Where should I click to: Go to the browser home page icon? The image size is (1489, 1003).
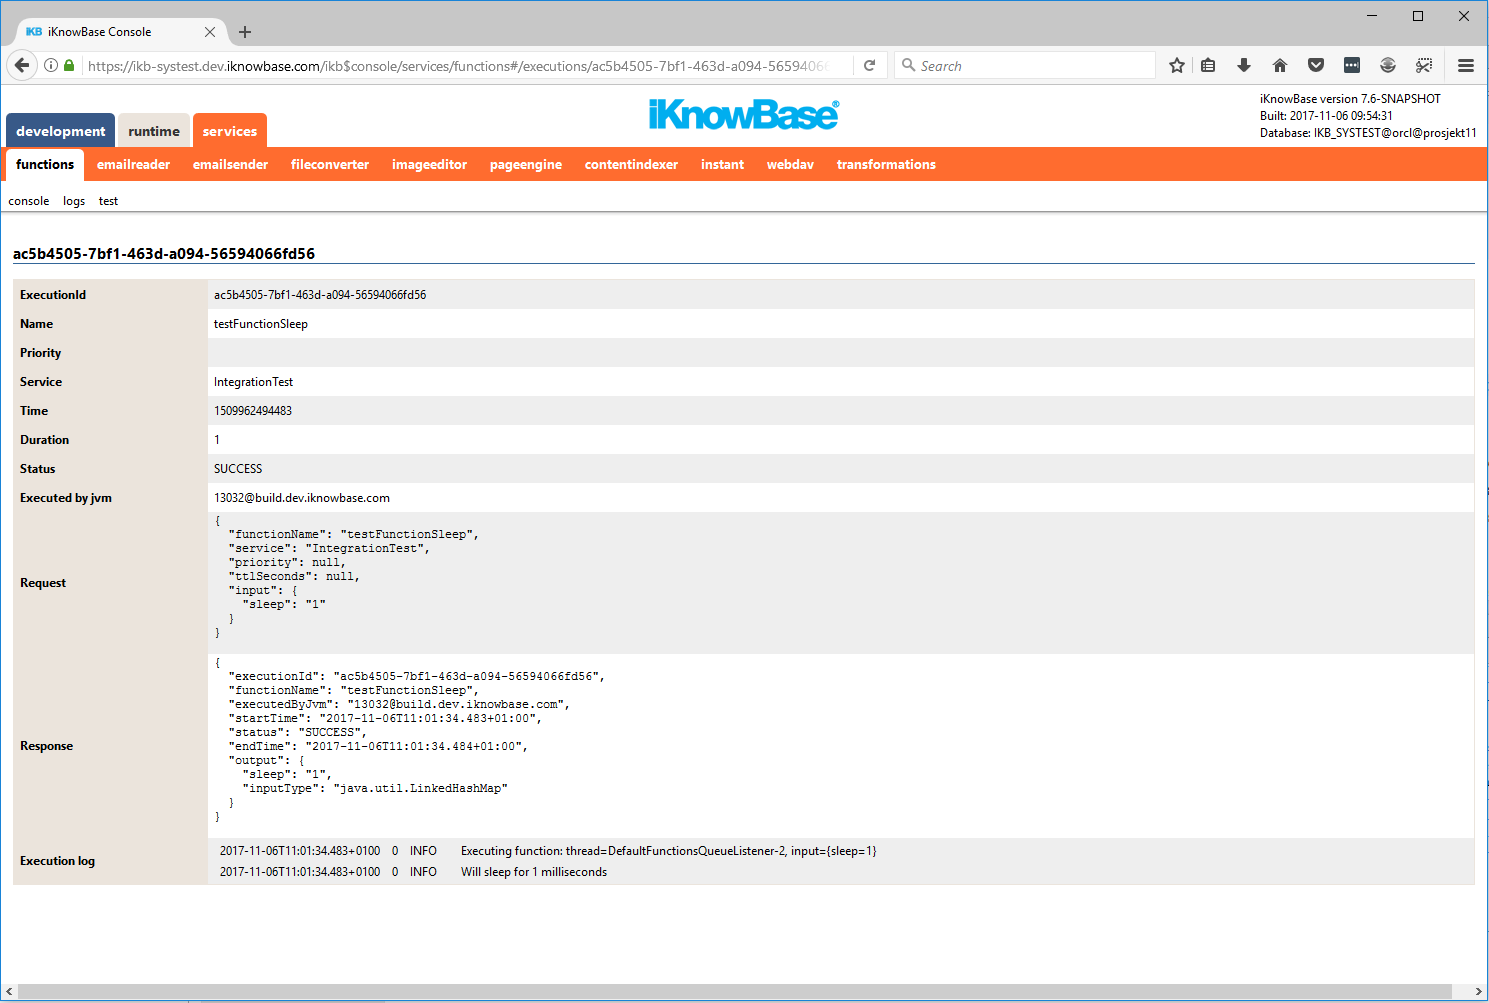click(x=1280, y=66)
